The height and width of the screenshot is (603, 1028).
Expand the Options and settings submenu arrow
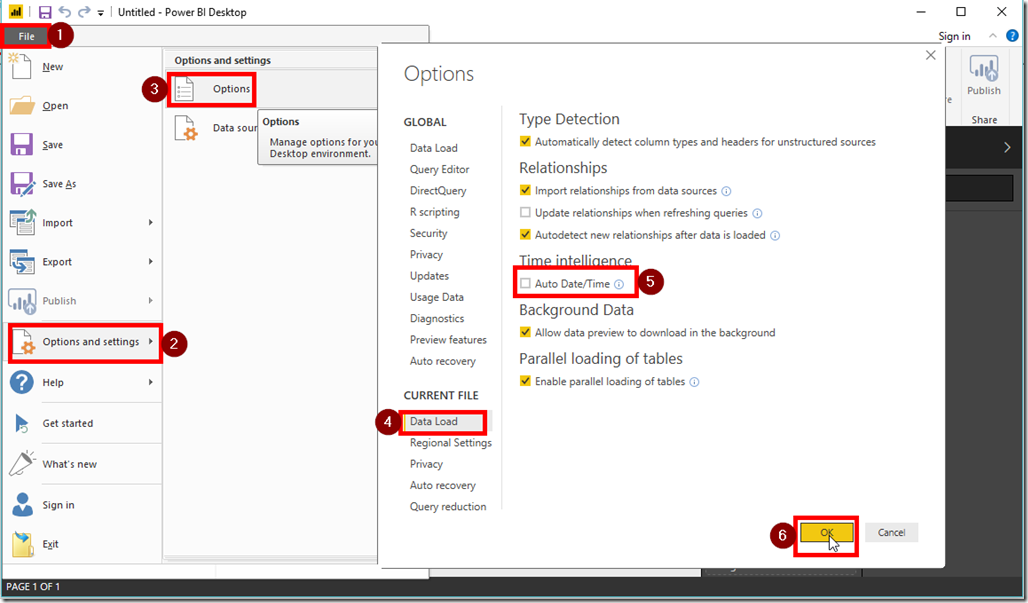pos(151,341)
